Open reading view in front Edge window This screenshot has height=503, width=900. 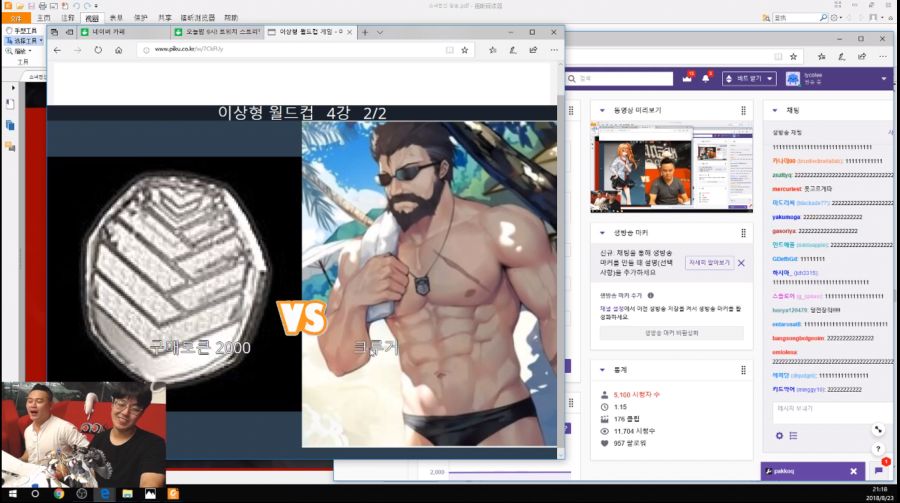coord(449,51)
